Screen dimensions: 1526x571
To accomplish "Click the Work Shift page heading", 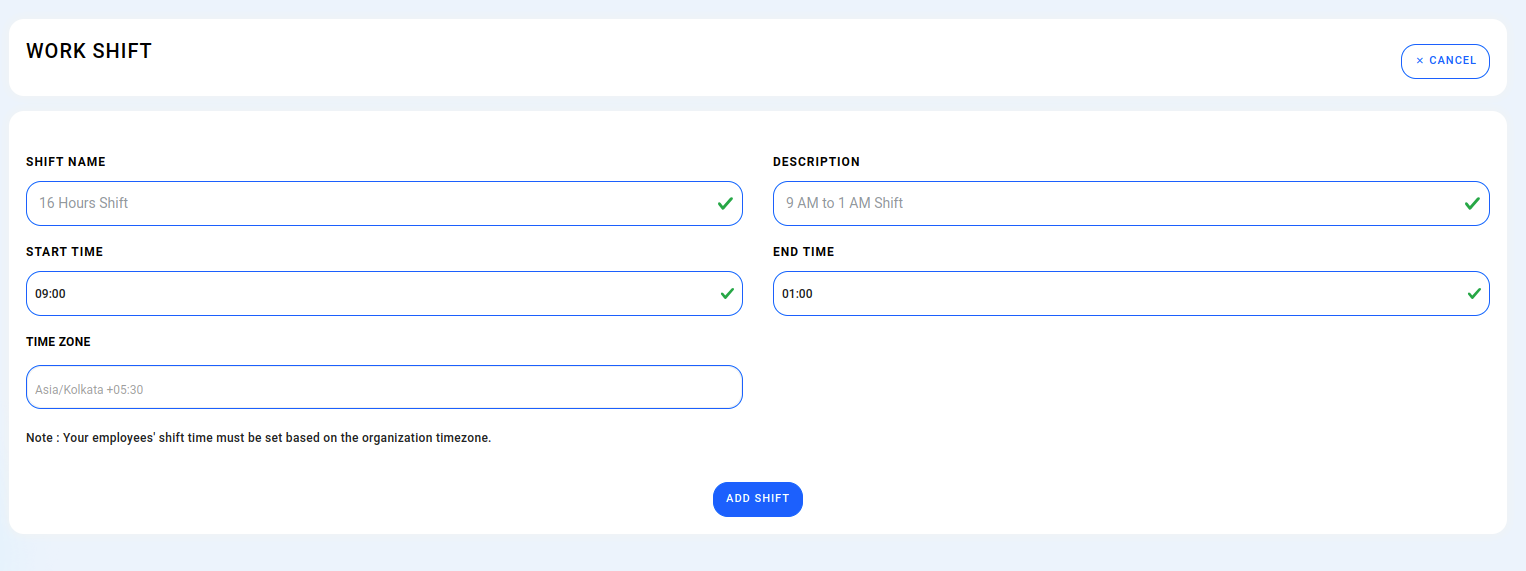I will [x=89, y=51].
